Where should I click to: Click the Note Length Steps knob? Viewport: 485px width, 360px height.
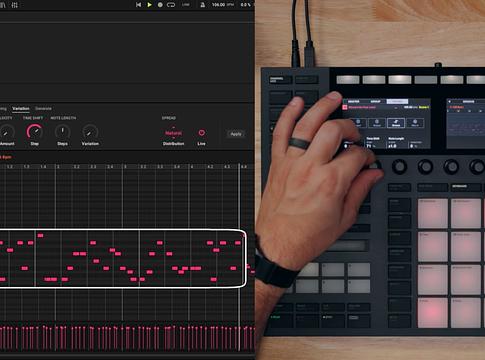pyautogui.click(x=62, y=132)
